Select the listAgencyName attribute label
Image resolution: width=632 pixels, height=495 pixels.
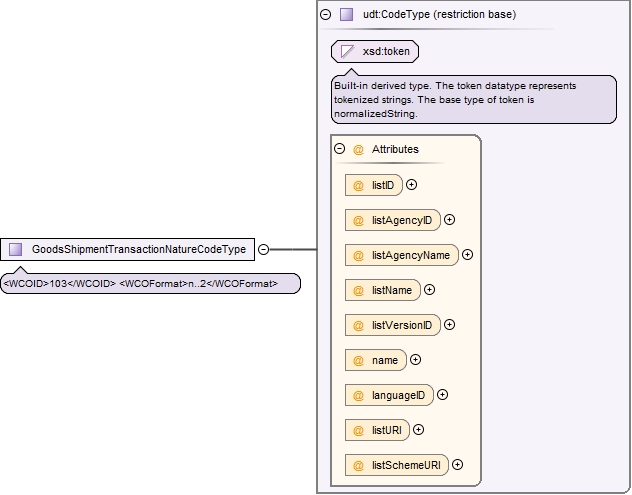click(x=411, y=256)
